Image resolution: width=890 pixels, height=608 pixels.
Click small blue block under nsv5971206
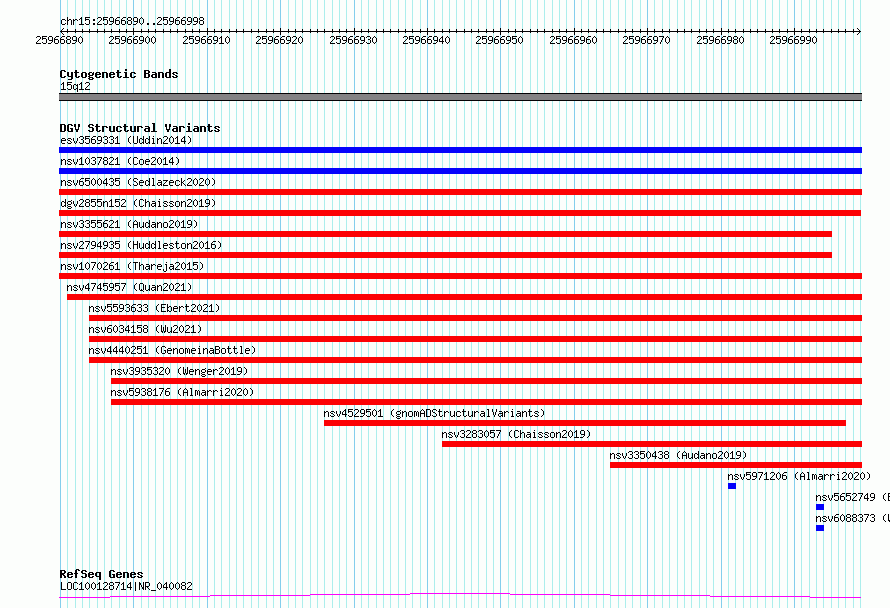coord(732,486)
